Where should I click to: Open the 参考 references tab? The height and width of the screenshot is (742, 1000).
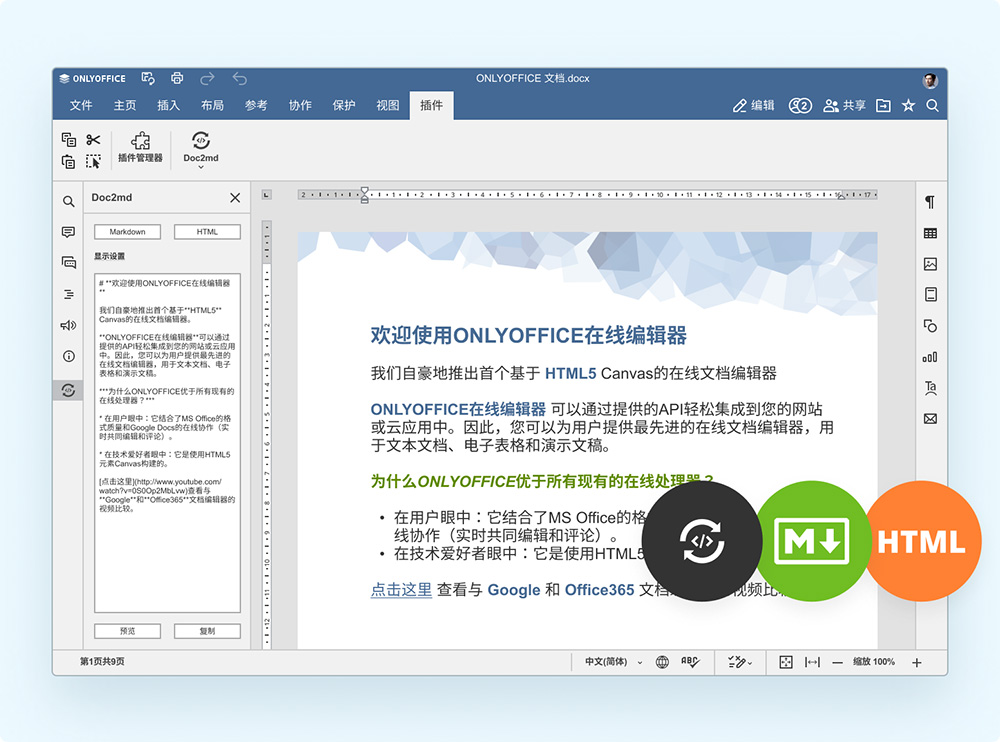pos(256,105)
